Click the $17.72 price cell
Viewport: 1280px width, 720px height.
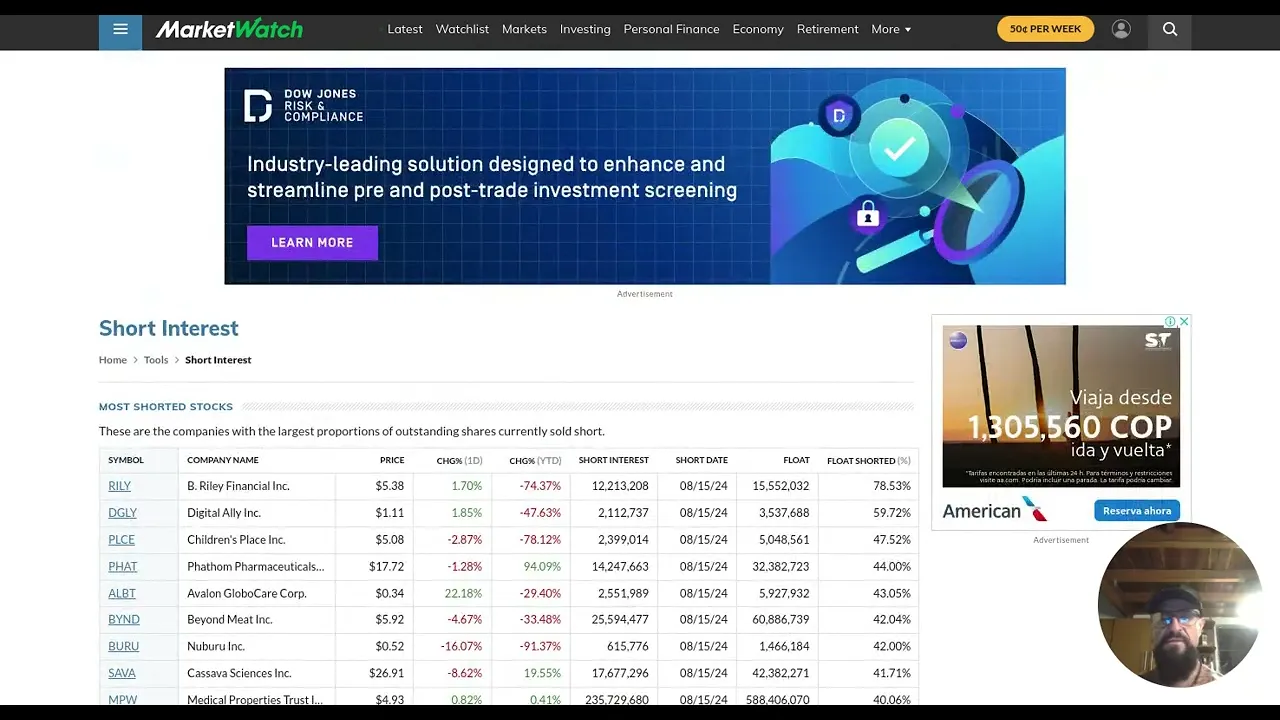coord(387,567)
